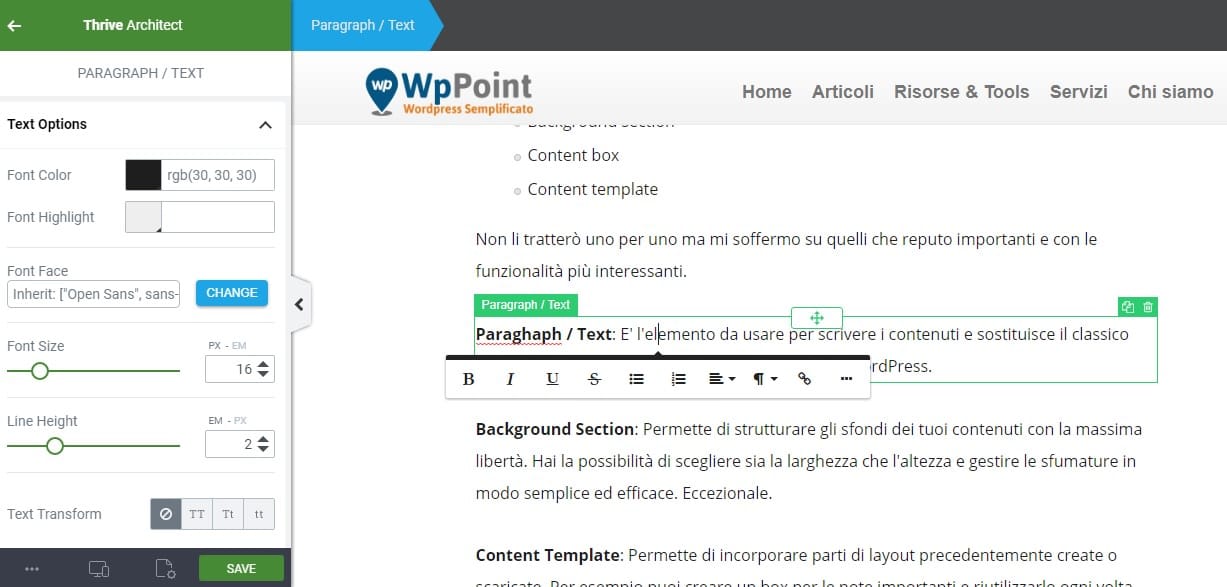Viewport: 1227px width, 587px height.
Task: Delete the Paragraph / Text element
Action: (1147, 307)
